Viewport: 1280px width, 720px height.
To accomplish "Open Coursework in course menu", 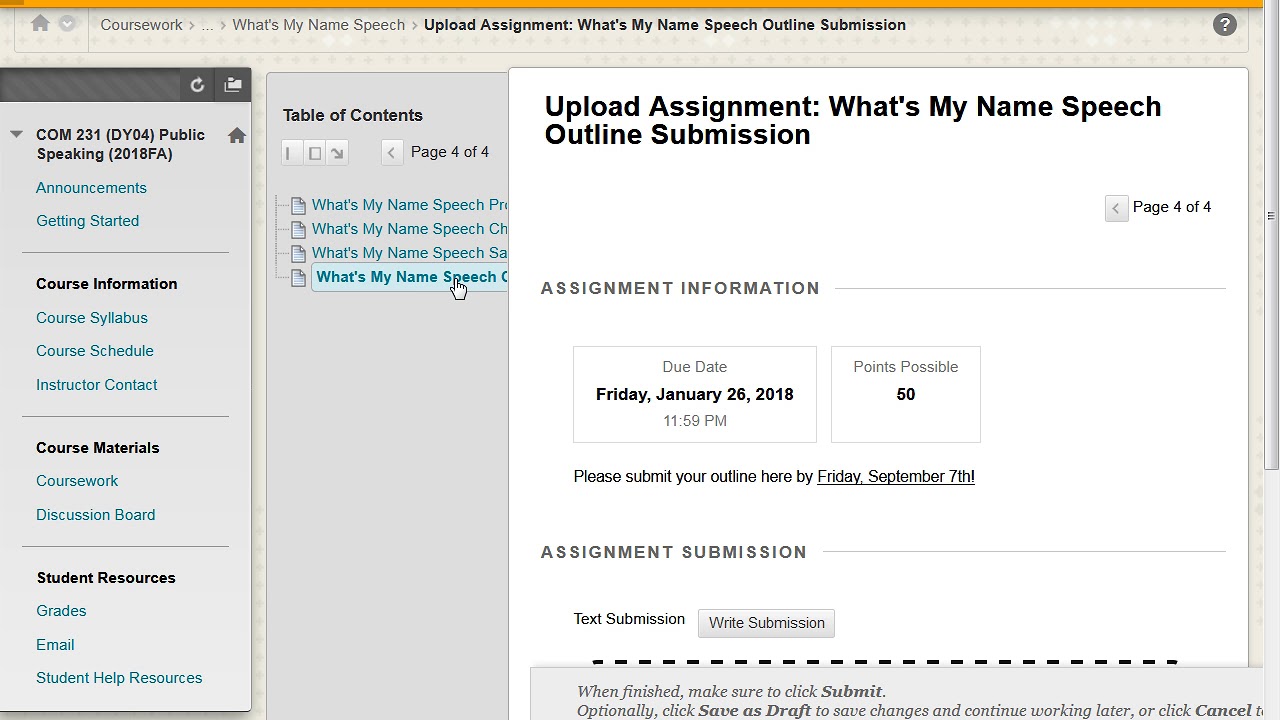I will 77,481.
